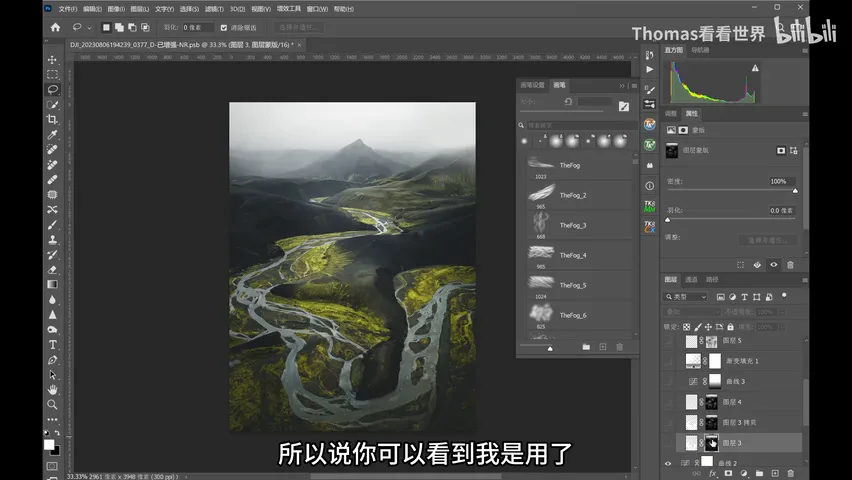Add layer style via fx icon
This screenshot has height=480, width=852.
tap(712, 473)
